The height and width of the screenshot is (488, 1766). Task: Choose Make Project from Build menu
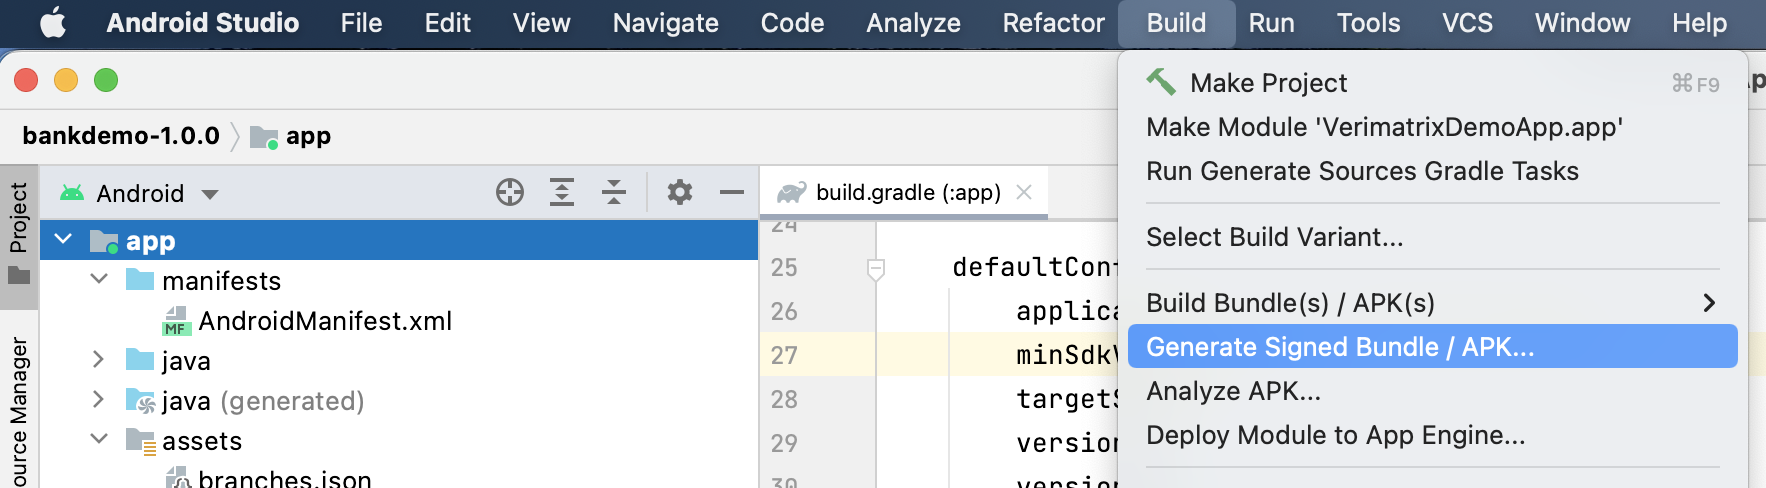point(1432,83)
